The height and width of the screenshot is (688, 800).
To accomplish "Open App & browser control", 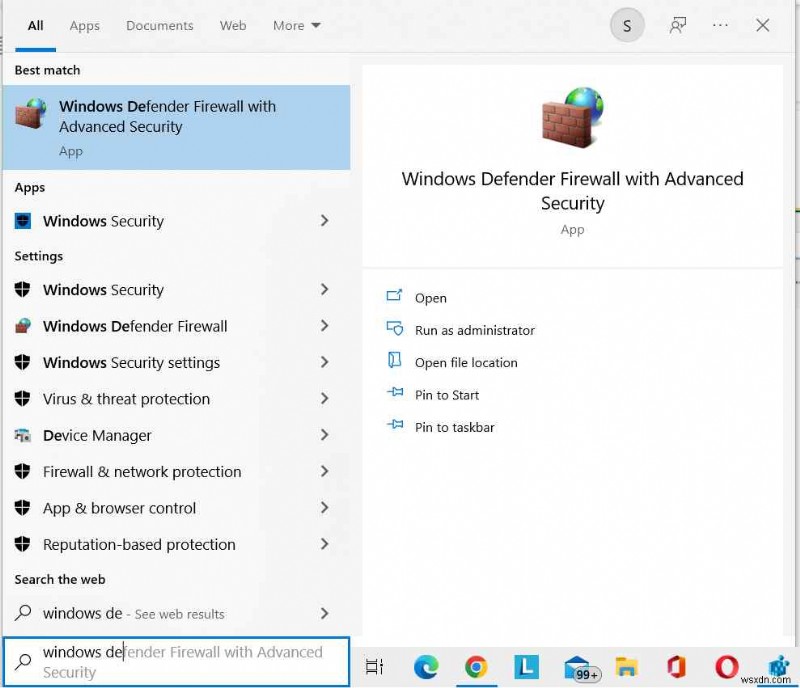I will coord(177,508).
